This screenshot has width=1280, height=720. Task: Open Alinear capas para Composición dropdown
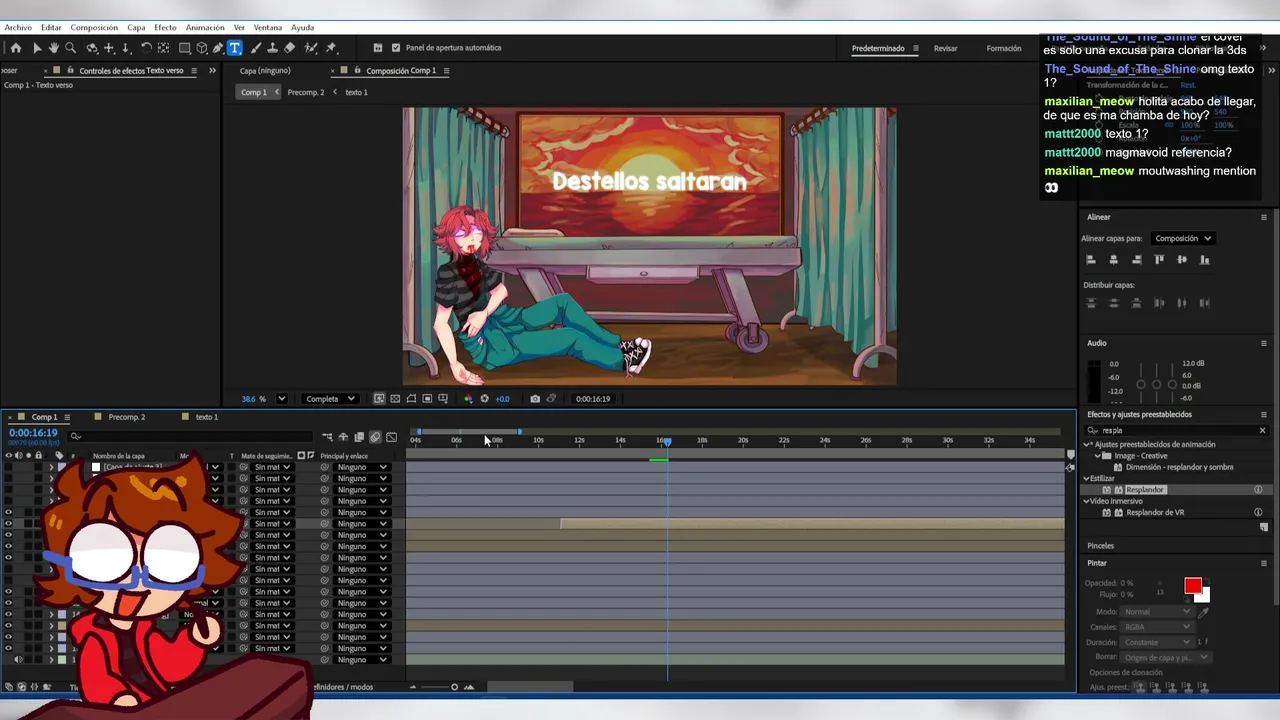pyautogui.click(x=1183, y=239)
